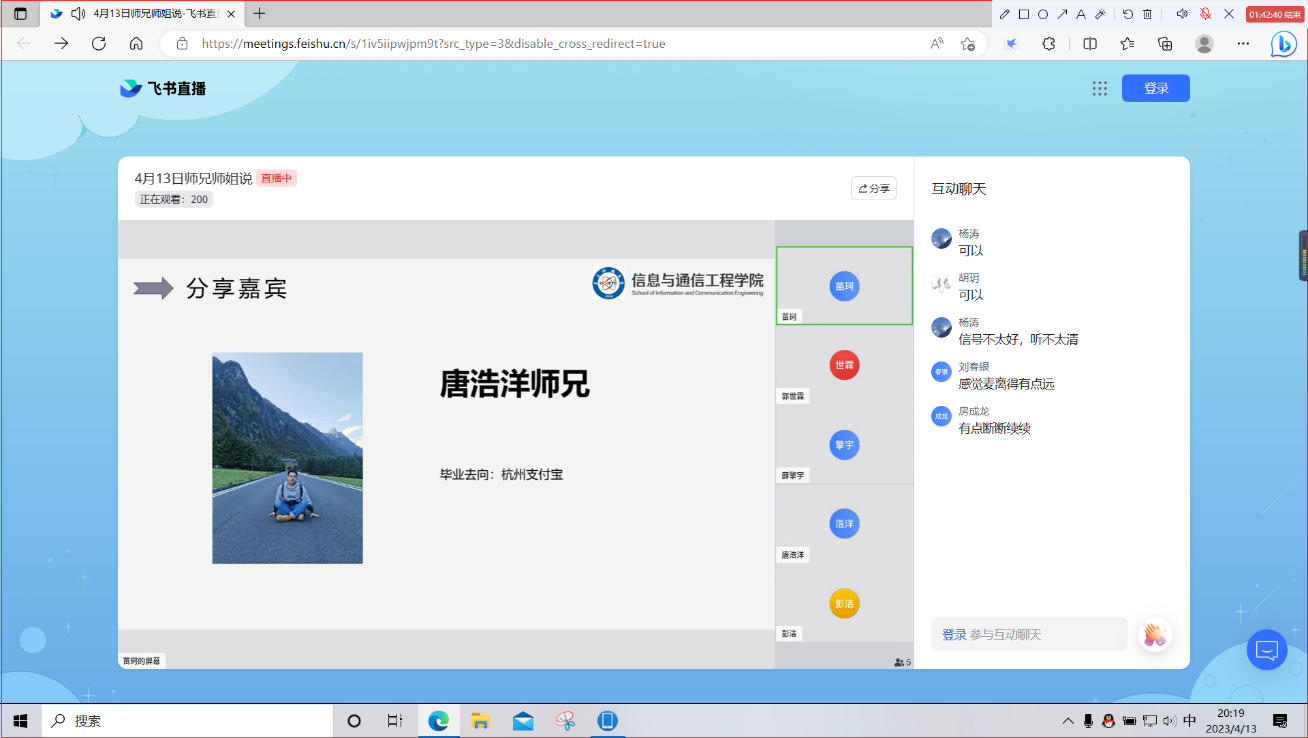Open the Feishu apps grid icon
The image size is (1308, 738).
[x=1100, y=88]
